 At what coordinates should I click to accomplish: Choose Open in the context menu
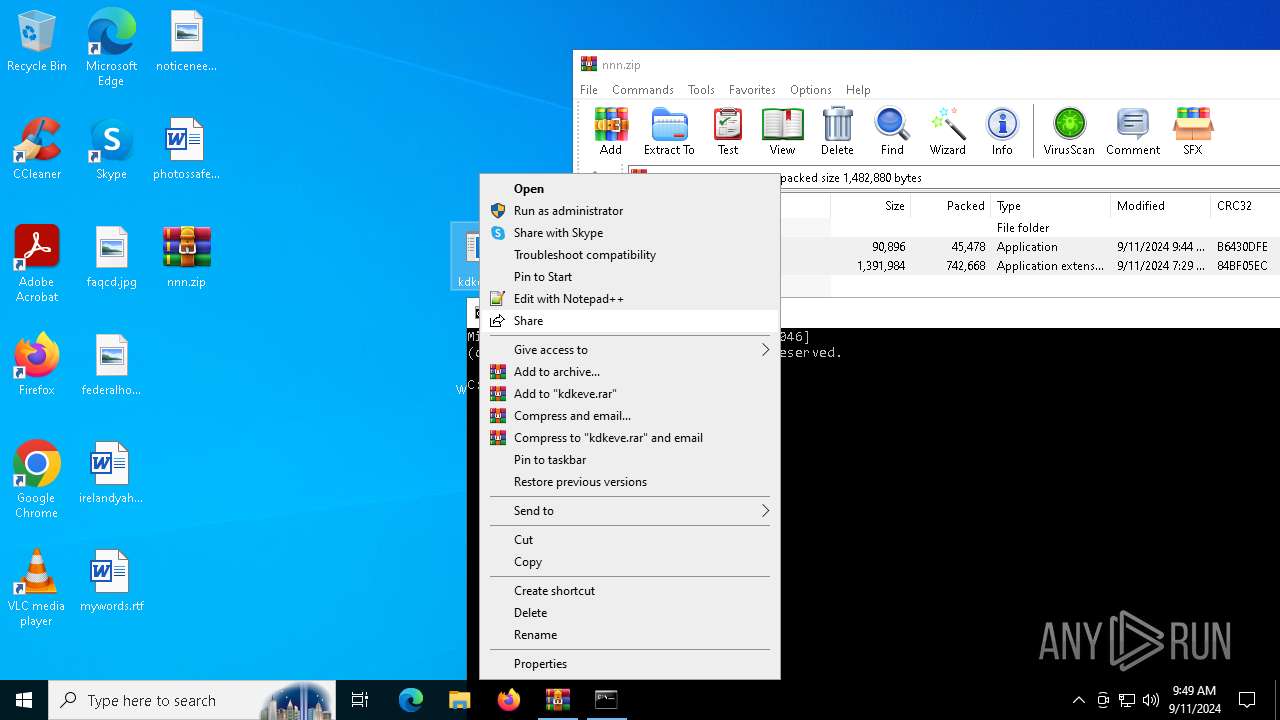[x=630, y=189]
